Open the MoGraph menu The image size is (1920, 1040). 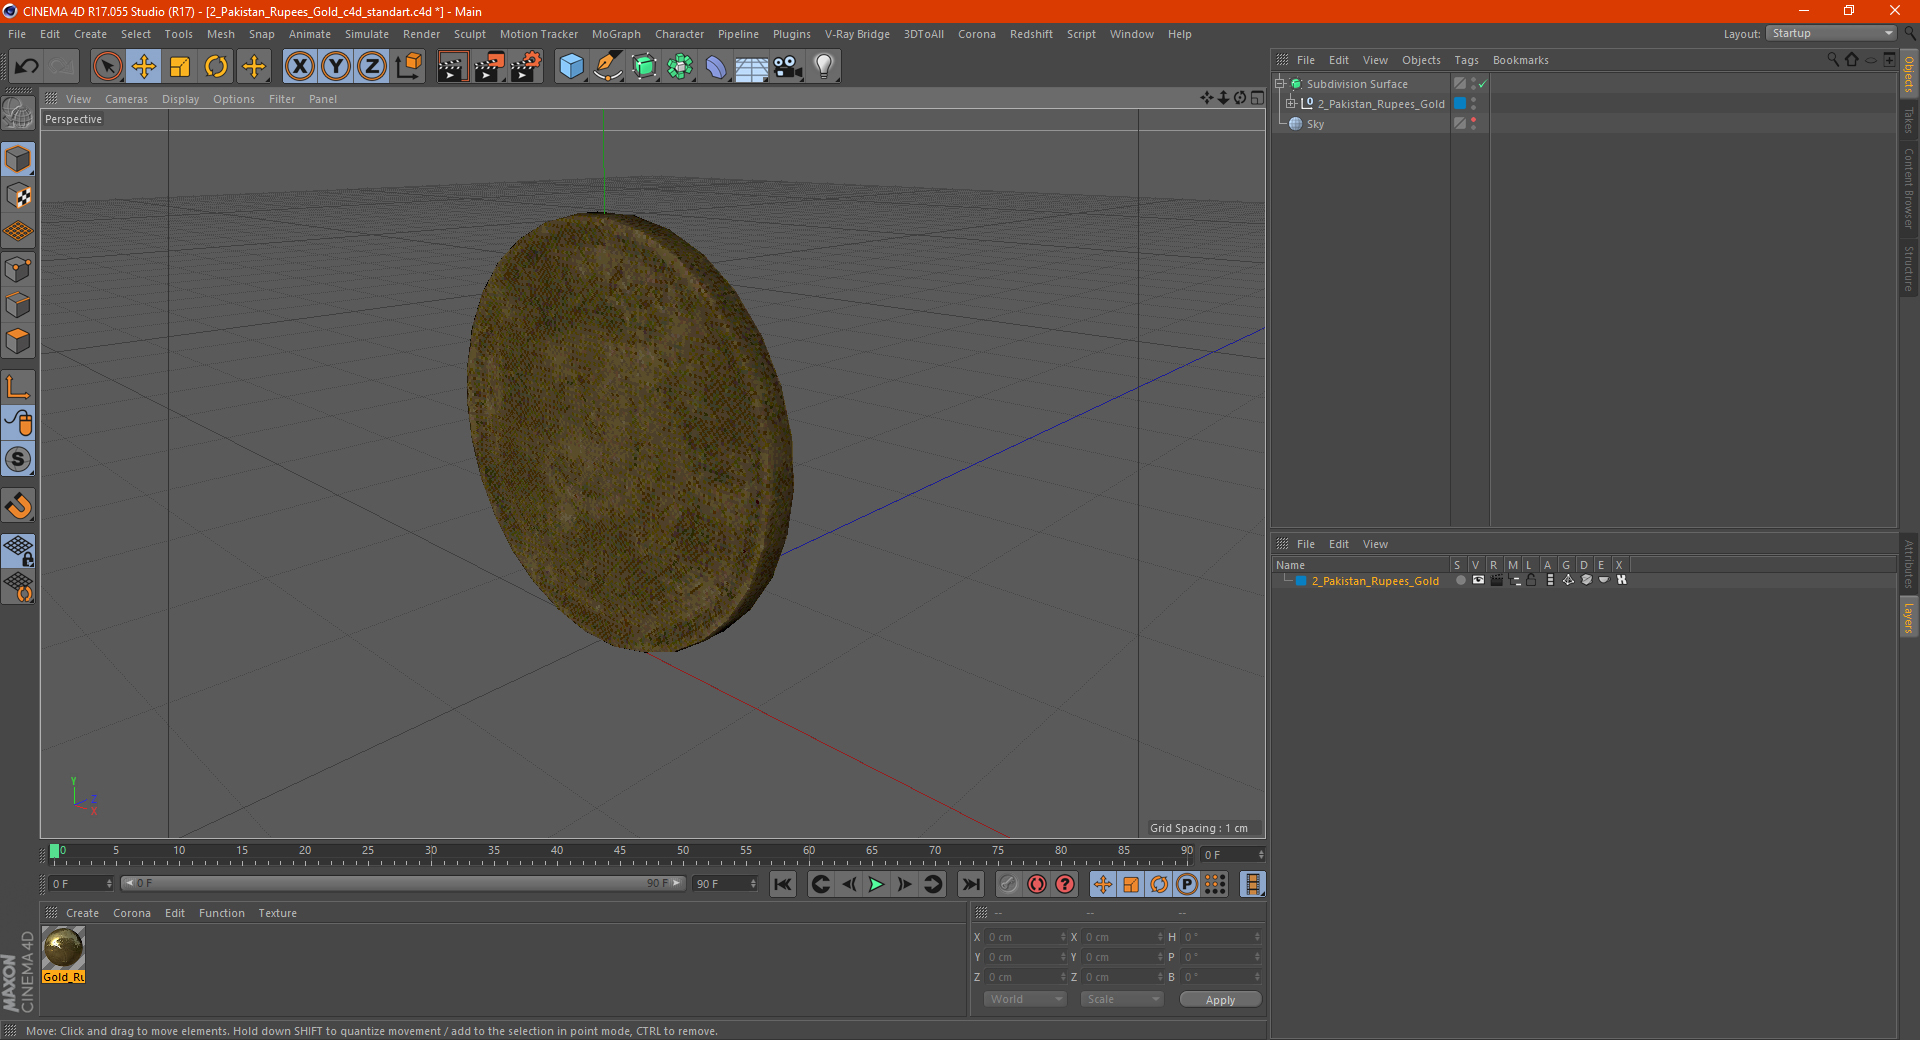pyautogui.click(x=615, y=34)
